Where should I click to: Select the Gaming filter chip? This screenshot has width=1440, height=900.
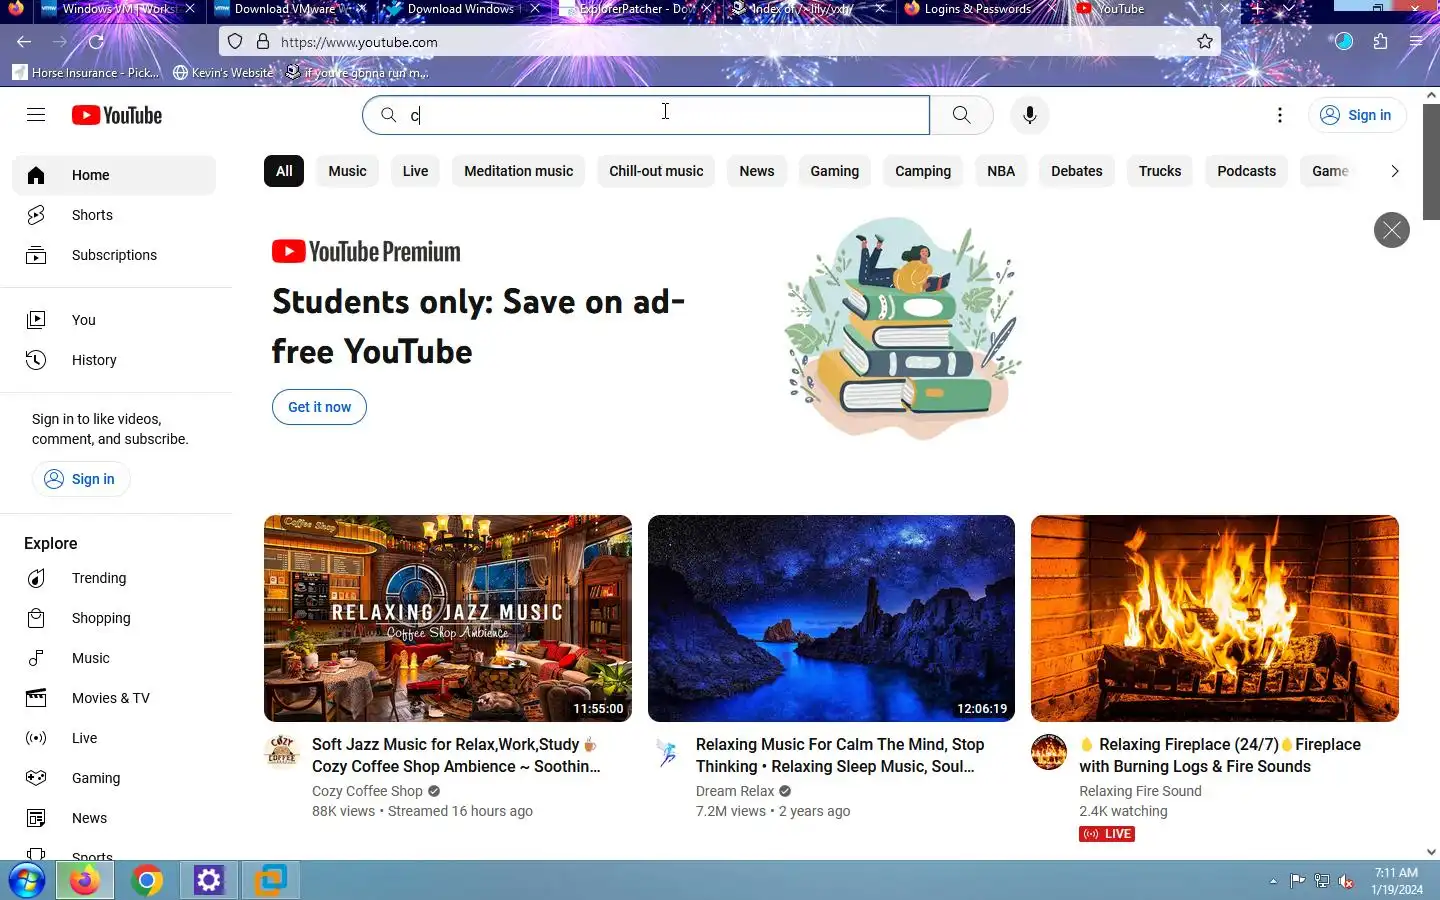click(x=834, y=171)
